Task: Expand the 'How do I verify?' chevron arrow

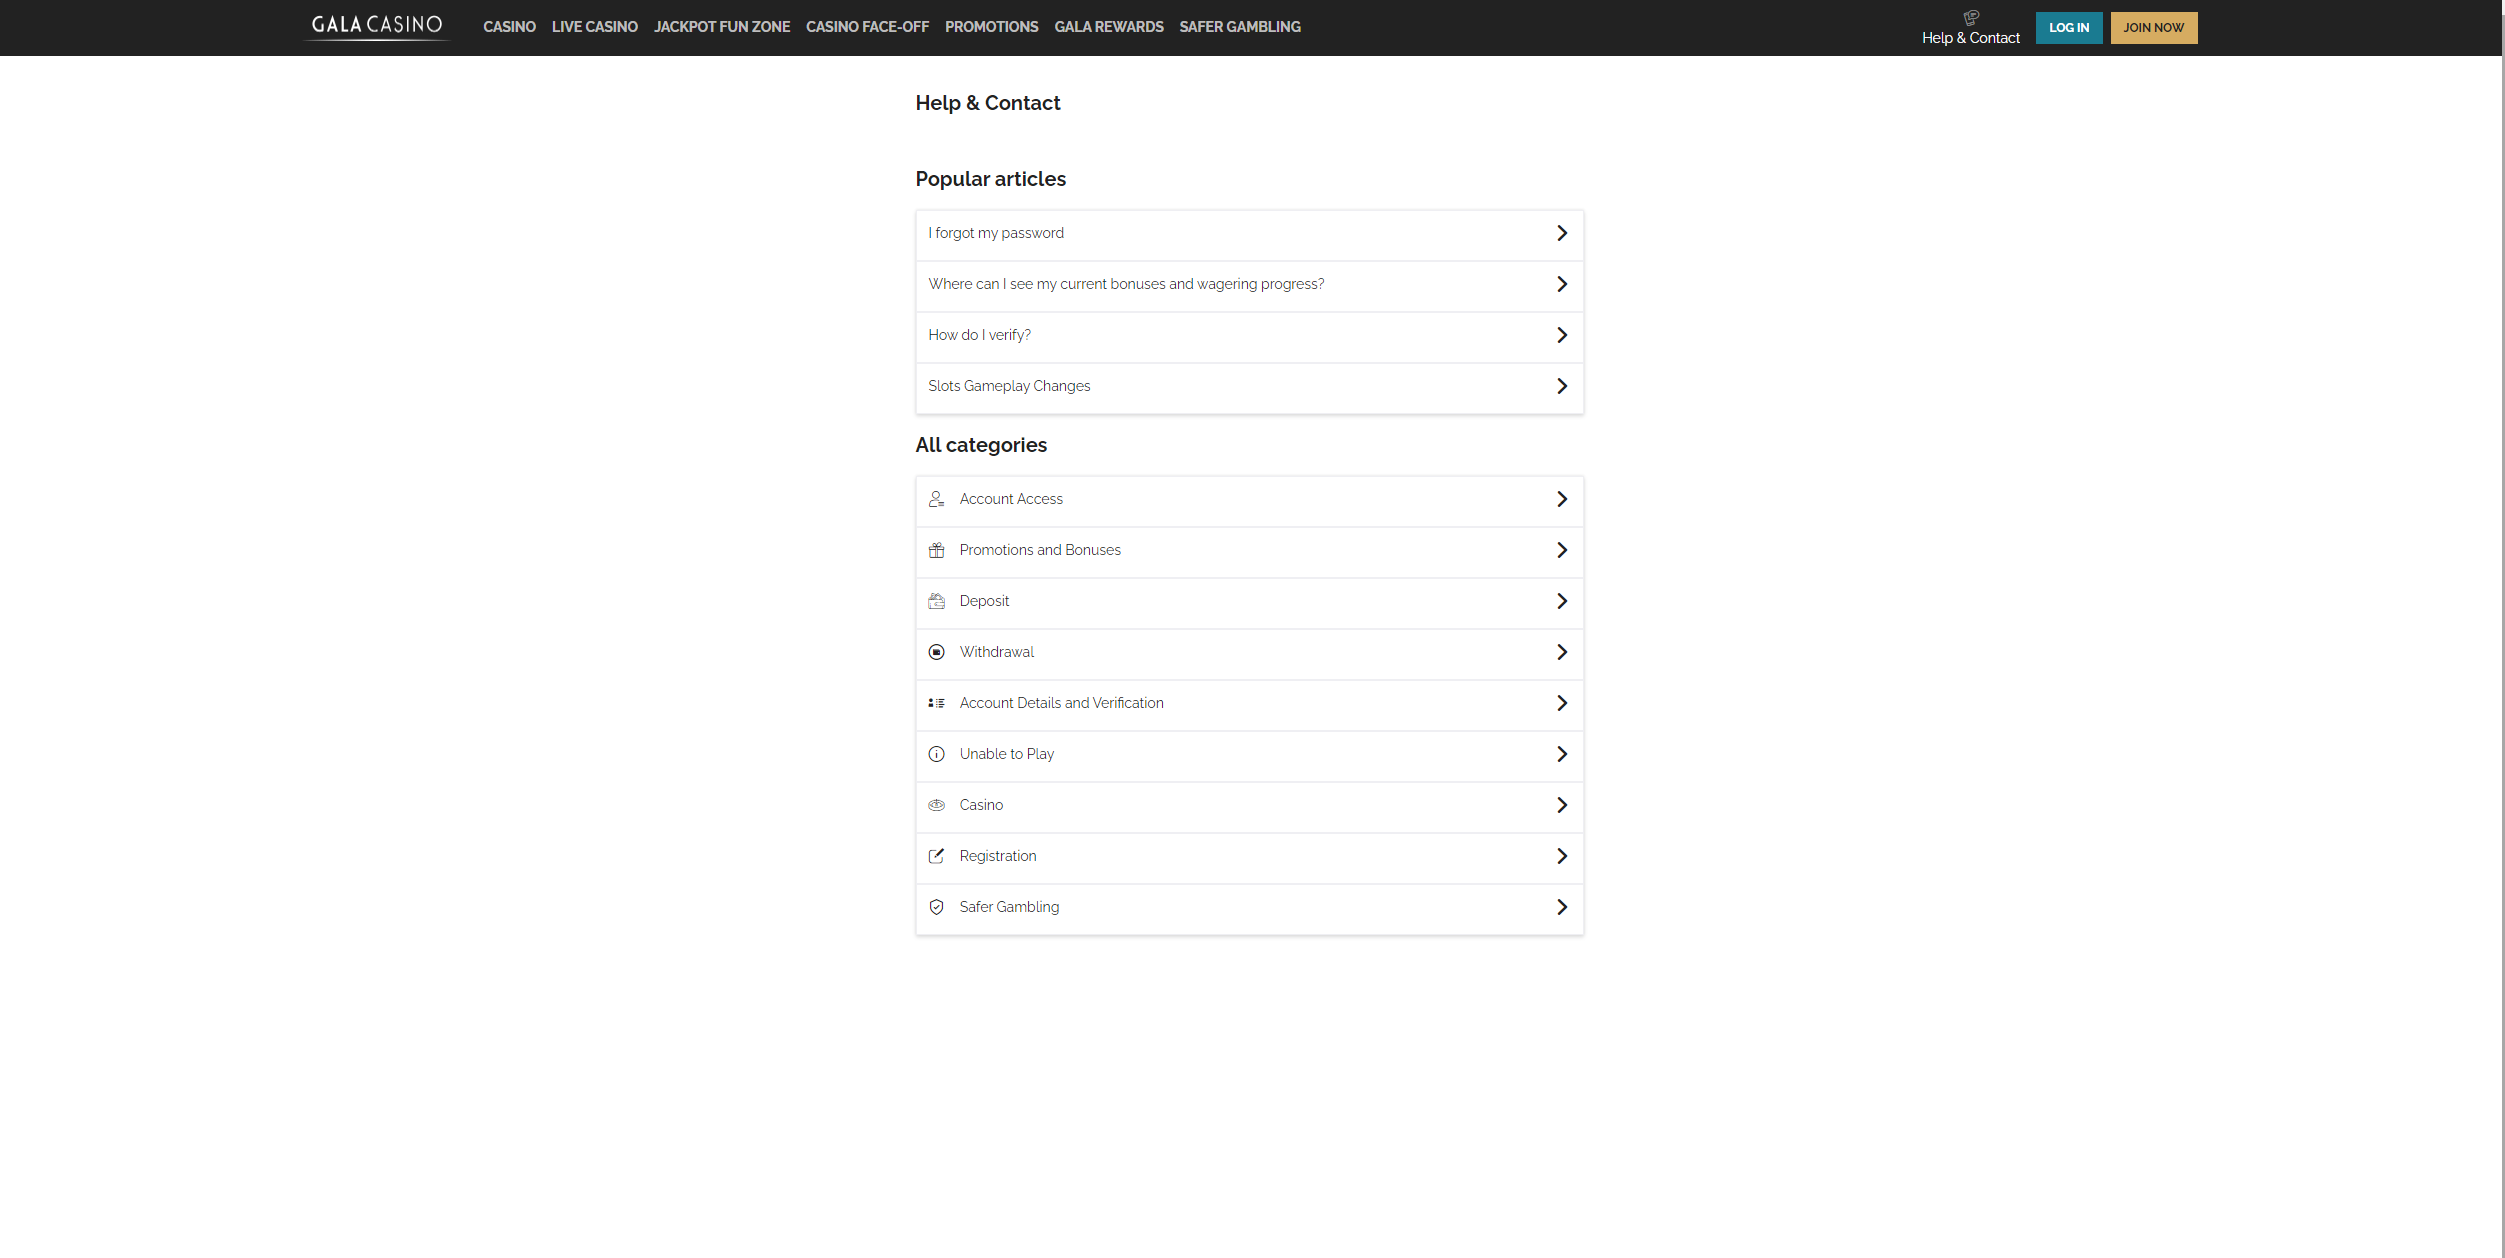Action: [x=1561, y=335]
